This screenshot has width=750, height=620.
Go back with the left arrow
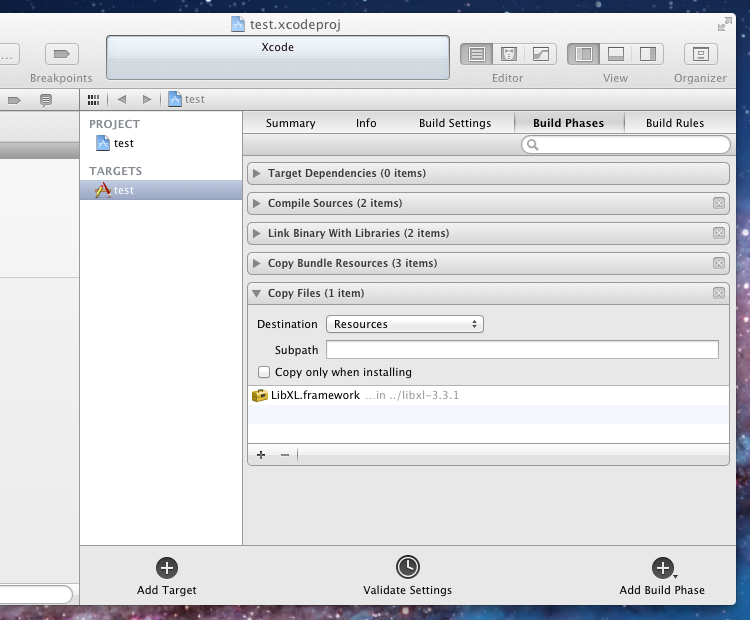122,100
